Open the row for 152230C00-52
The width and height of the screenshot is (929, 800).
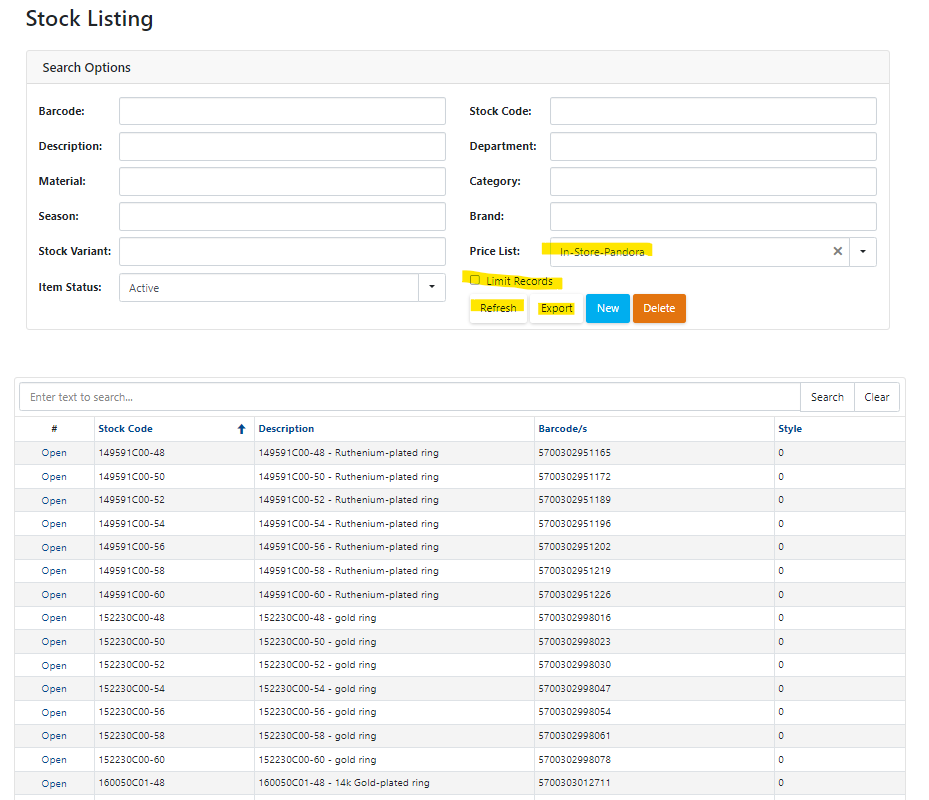click(x=54, y=665)
